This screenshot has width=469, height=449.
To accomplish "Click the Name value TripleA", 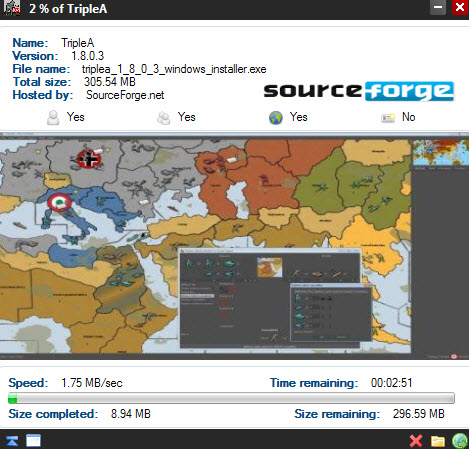I will point(78,43).
